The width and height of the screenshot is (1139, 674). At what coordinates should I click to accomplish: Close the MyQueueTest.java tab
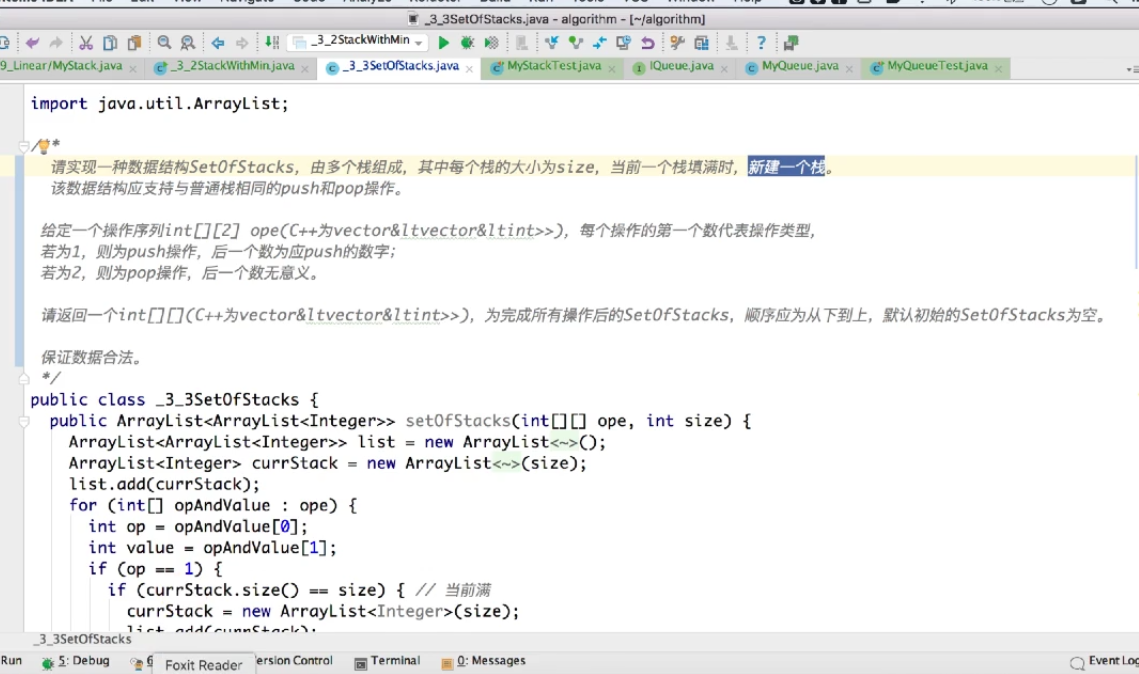[999, 69]
